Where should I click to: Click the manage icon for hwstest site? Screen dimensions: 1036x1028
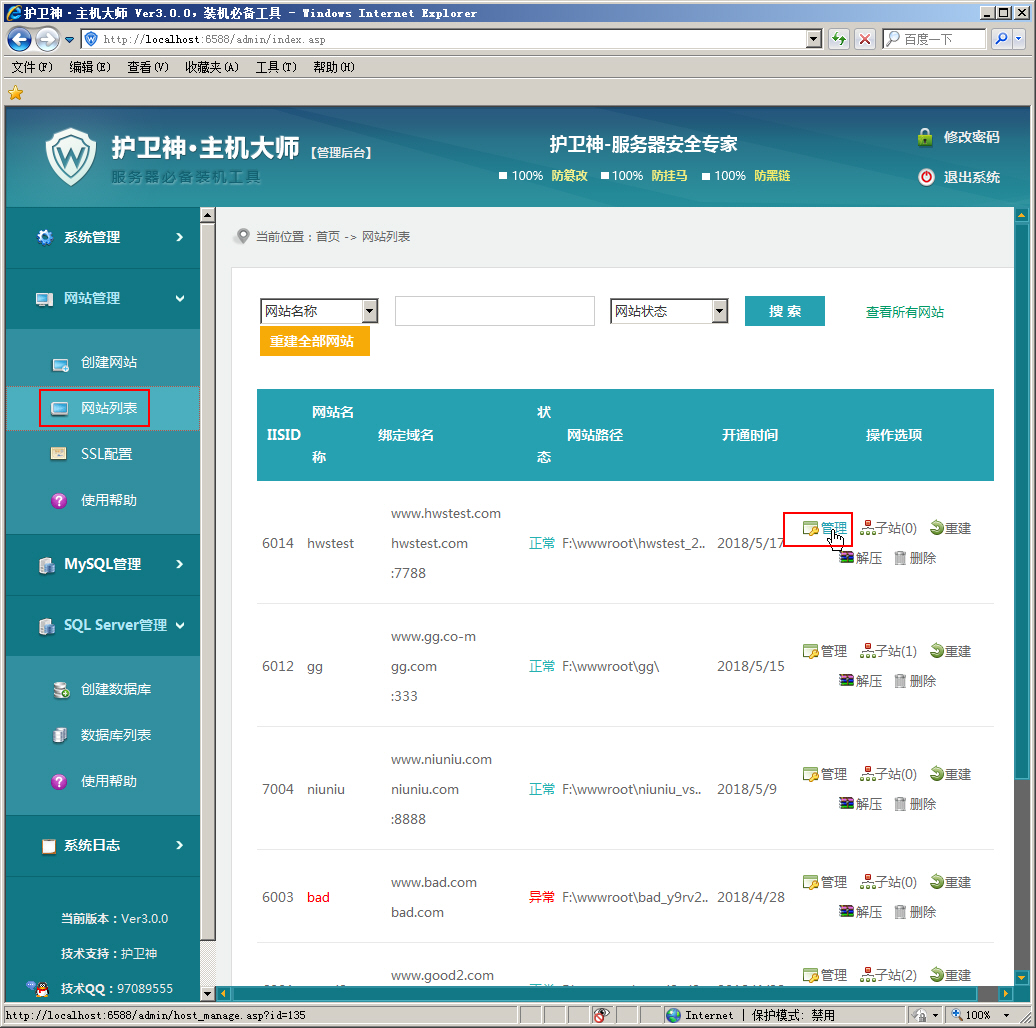(811, 528)
